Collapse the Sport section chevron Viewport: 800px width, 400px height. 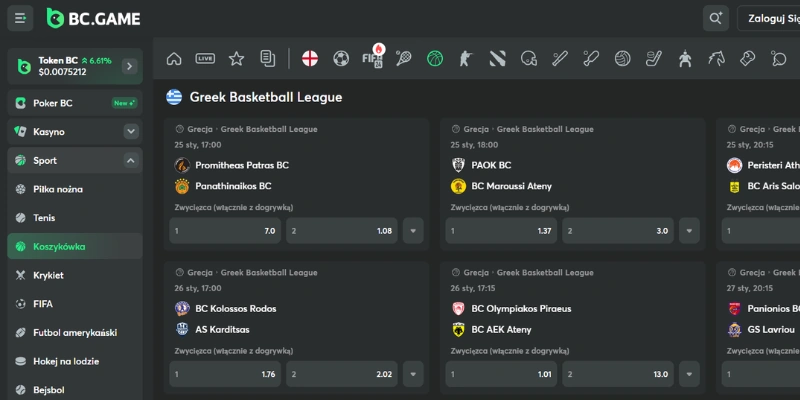pos(131,161)
